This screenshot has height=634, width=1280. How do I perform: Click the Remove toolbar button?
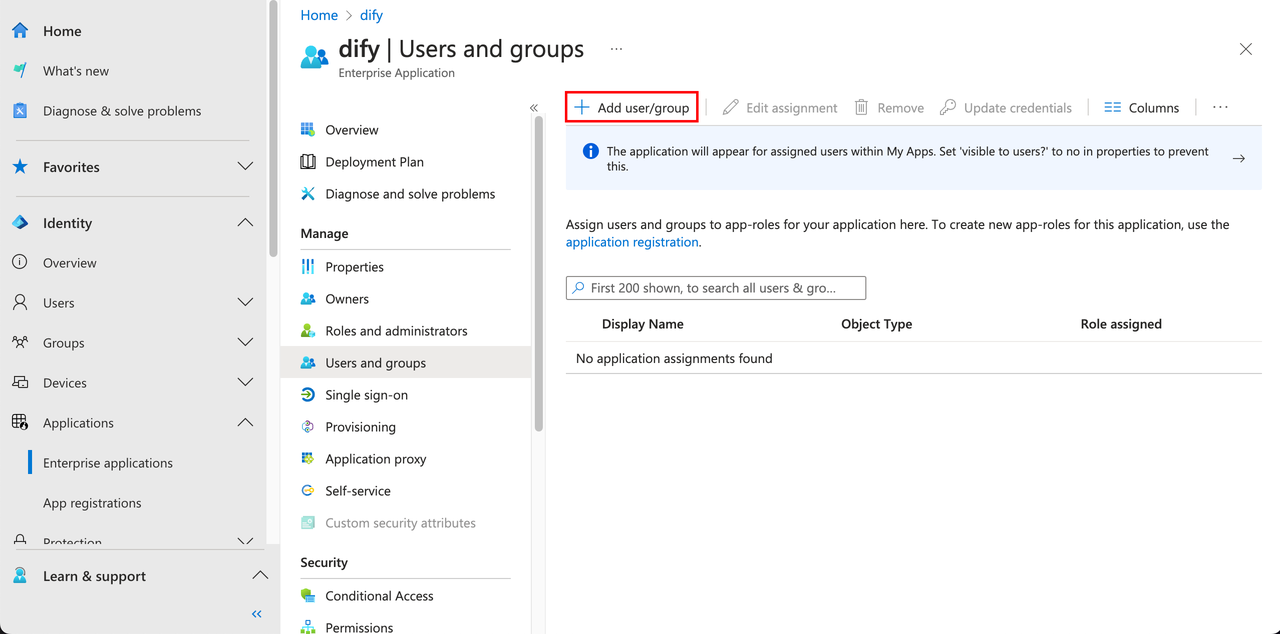[889, 108]
